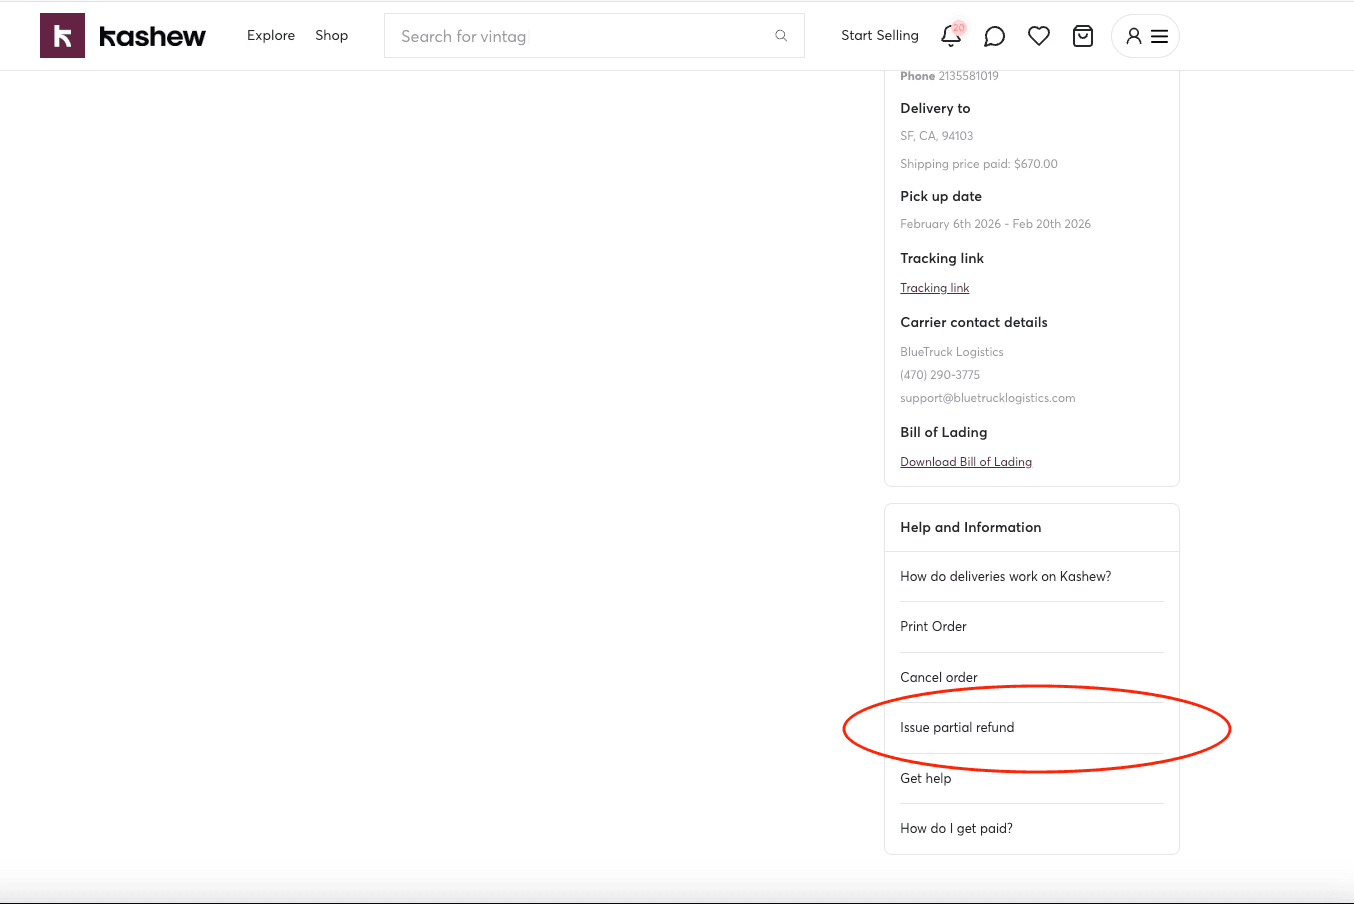Open the favorites heart icon

point(1039,36)
